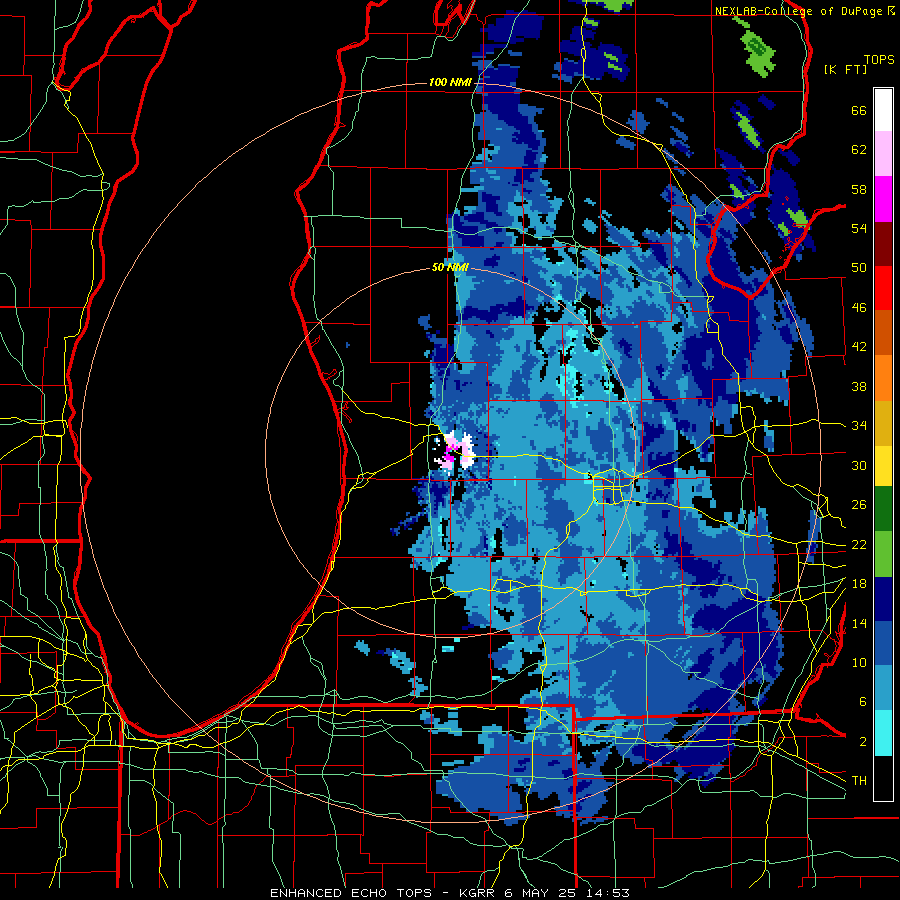Screen dimensions: 900x900
Task: Click the light pink 62 kft legend swatch
Action: [x=883, y=154]
